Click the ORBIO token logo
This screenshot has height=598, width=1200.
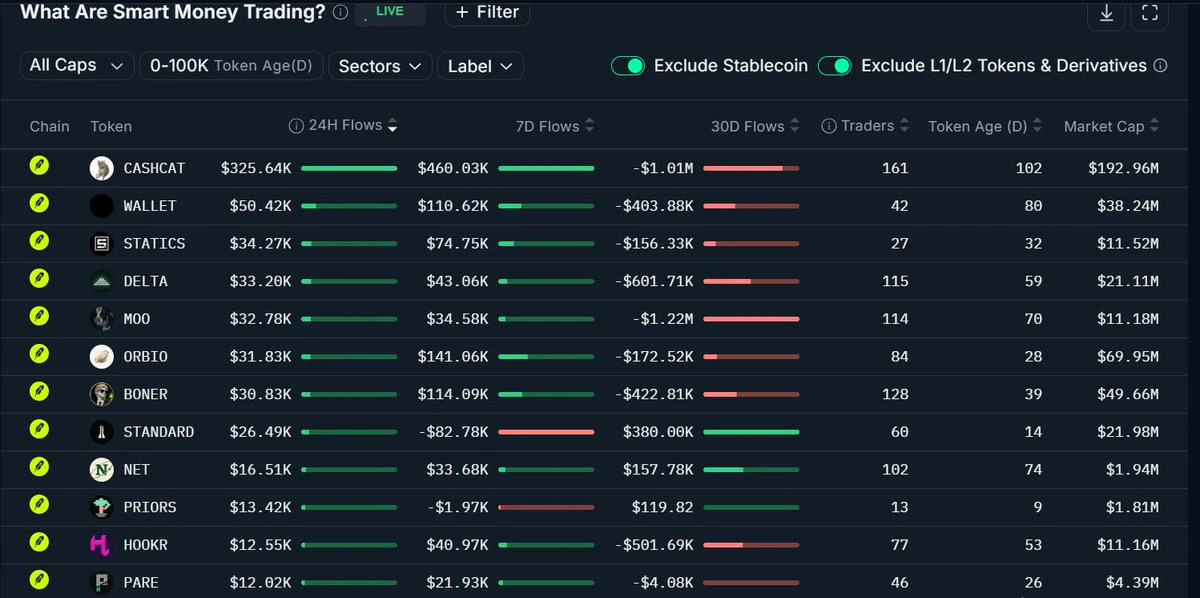pyautogui.click(x=102, y=356)
